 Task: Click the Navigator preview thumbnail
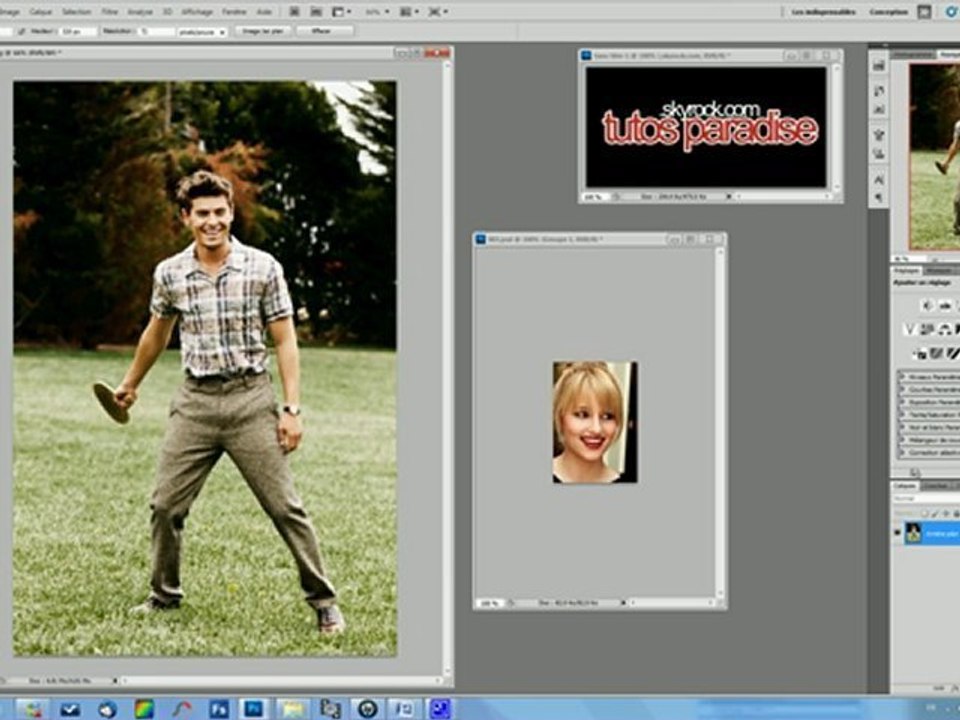tap(934, 157)
